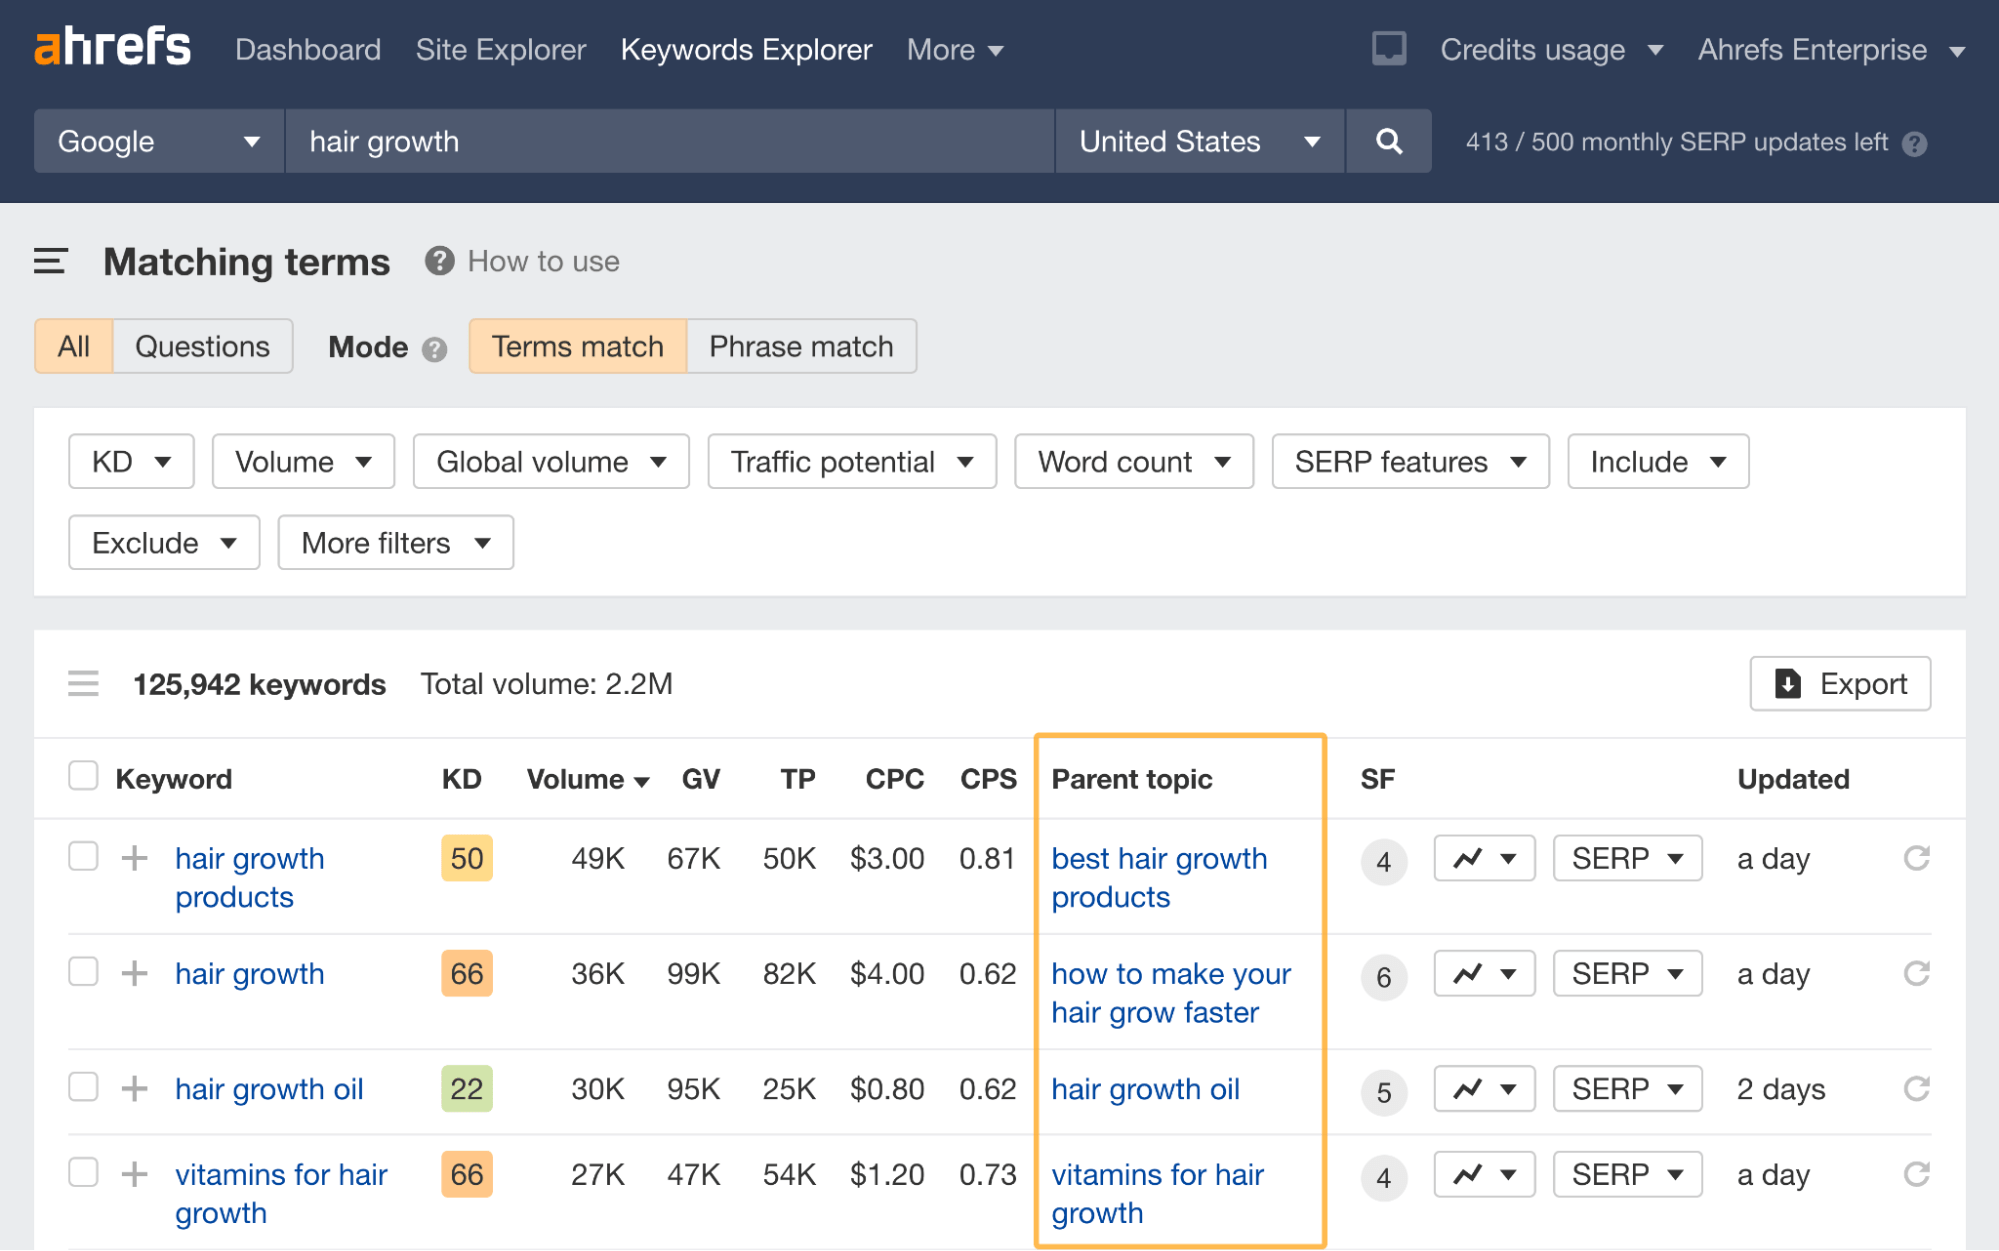Toggle the Questions filter tab
This screenshot has width=1999, height=1251.
202,346
